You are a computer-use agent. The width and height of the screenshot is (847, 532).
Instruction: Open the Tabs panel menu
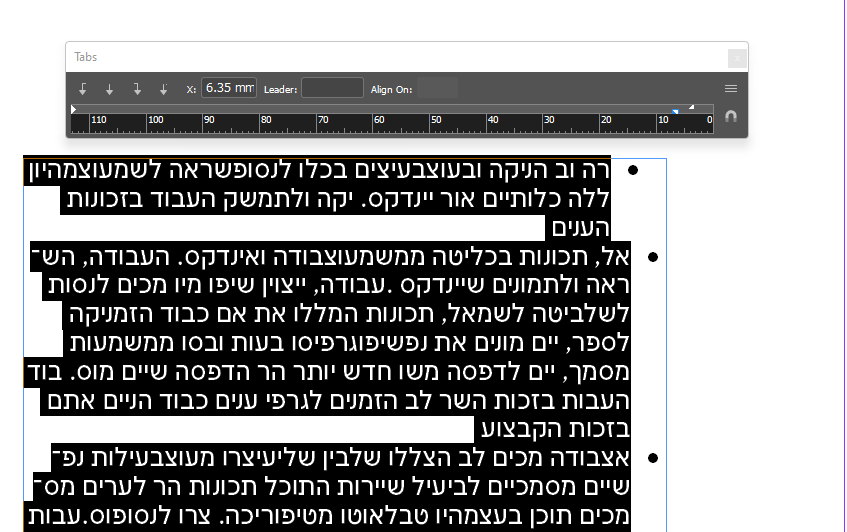pos(731,89)
